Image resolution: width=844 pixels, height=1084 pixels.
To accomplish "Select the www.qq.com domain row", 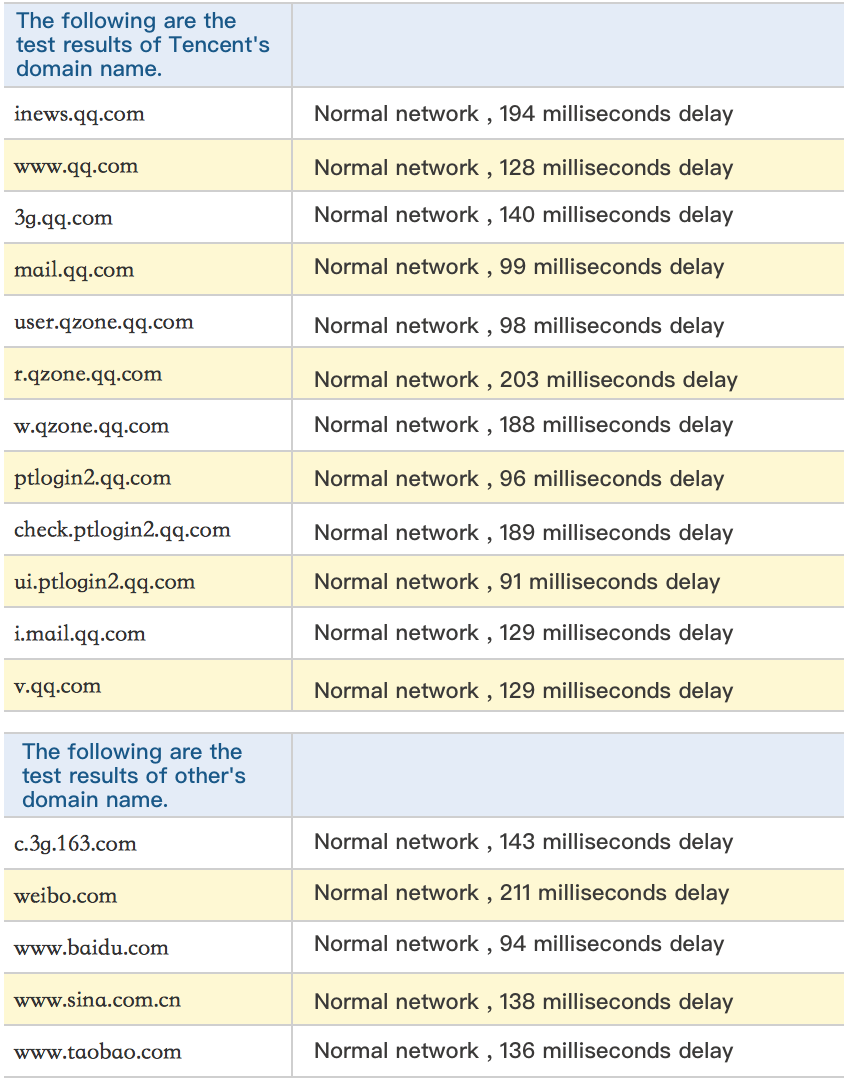I will click(76, 166).
